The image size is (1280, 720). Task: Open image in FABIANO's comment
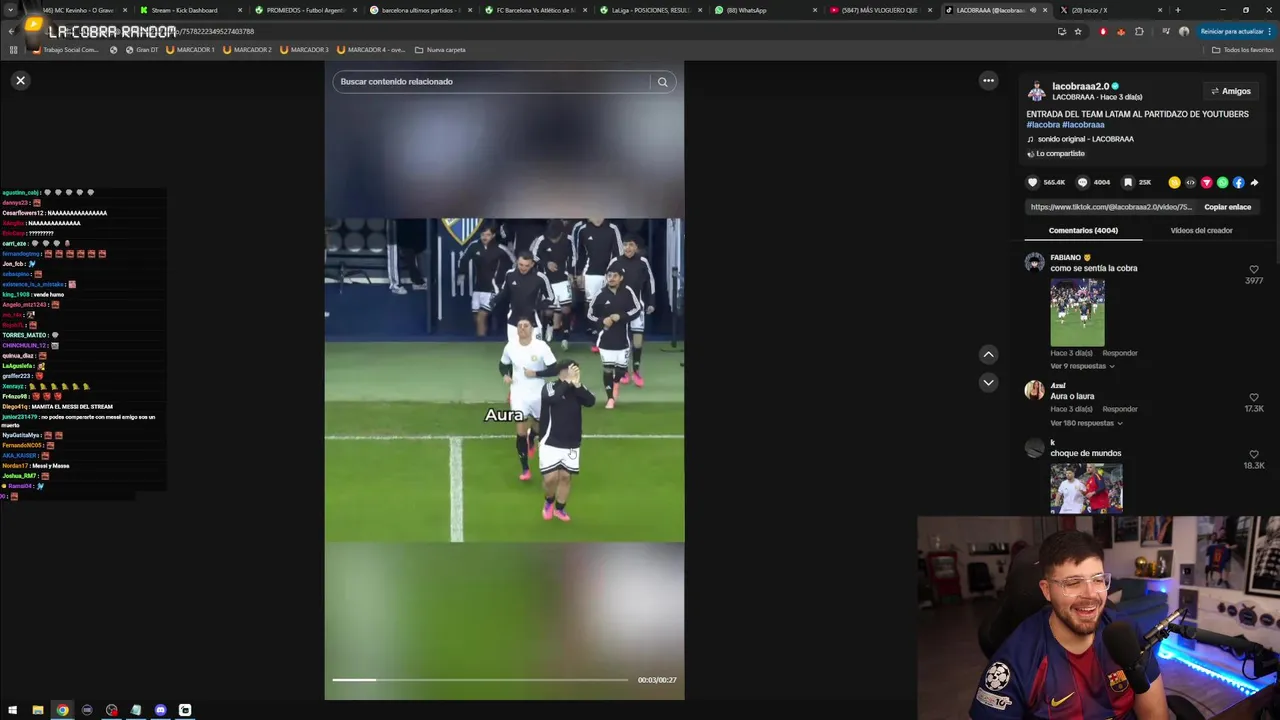tap(1077, 311)
